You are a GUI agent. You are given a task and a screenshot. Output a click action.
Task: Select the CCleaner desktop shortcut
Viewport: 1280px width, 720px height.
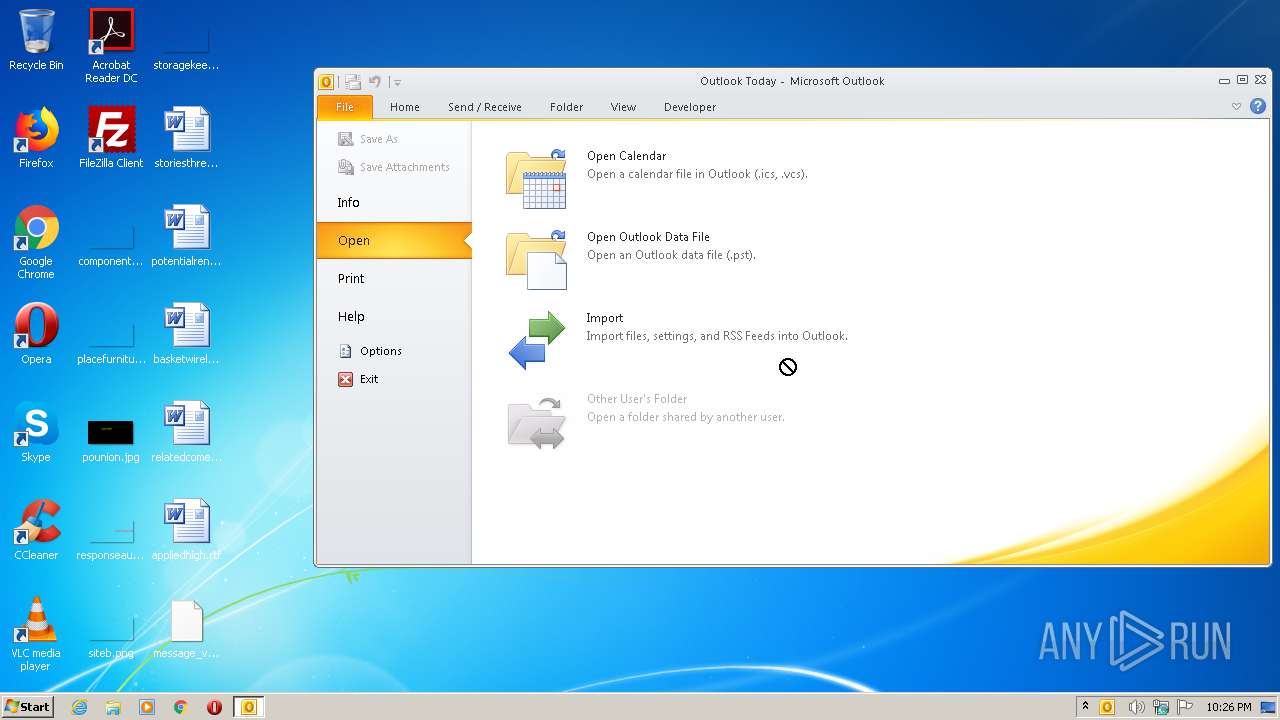[x=36, y=530]
